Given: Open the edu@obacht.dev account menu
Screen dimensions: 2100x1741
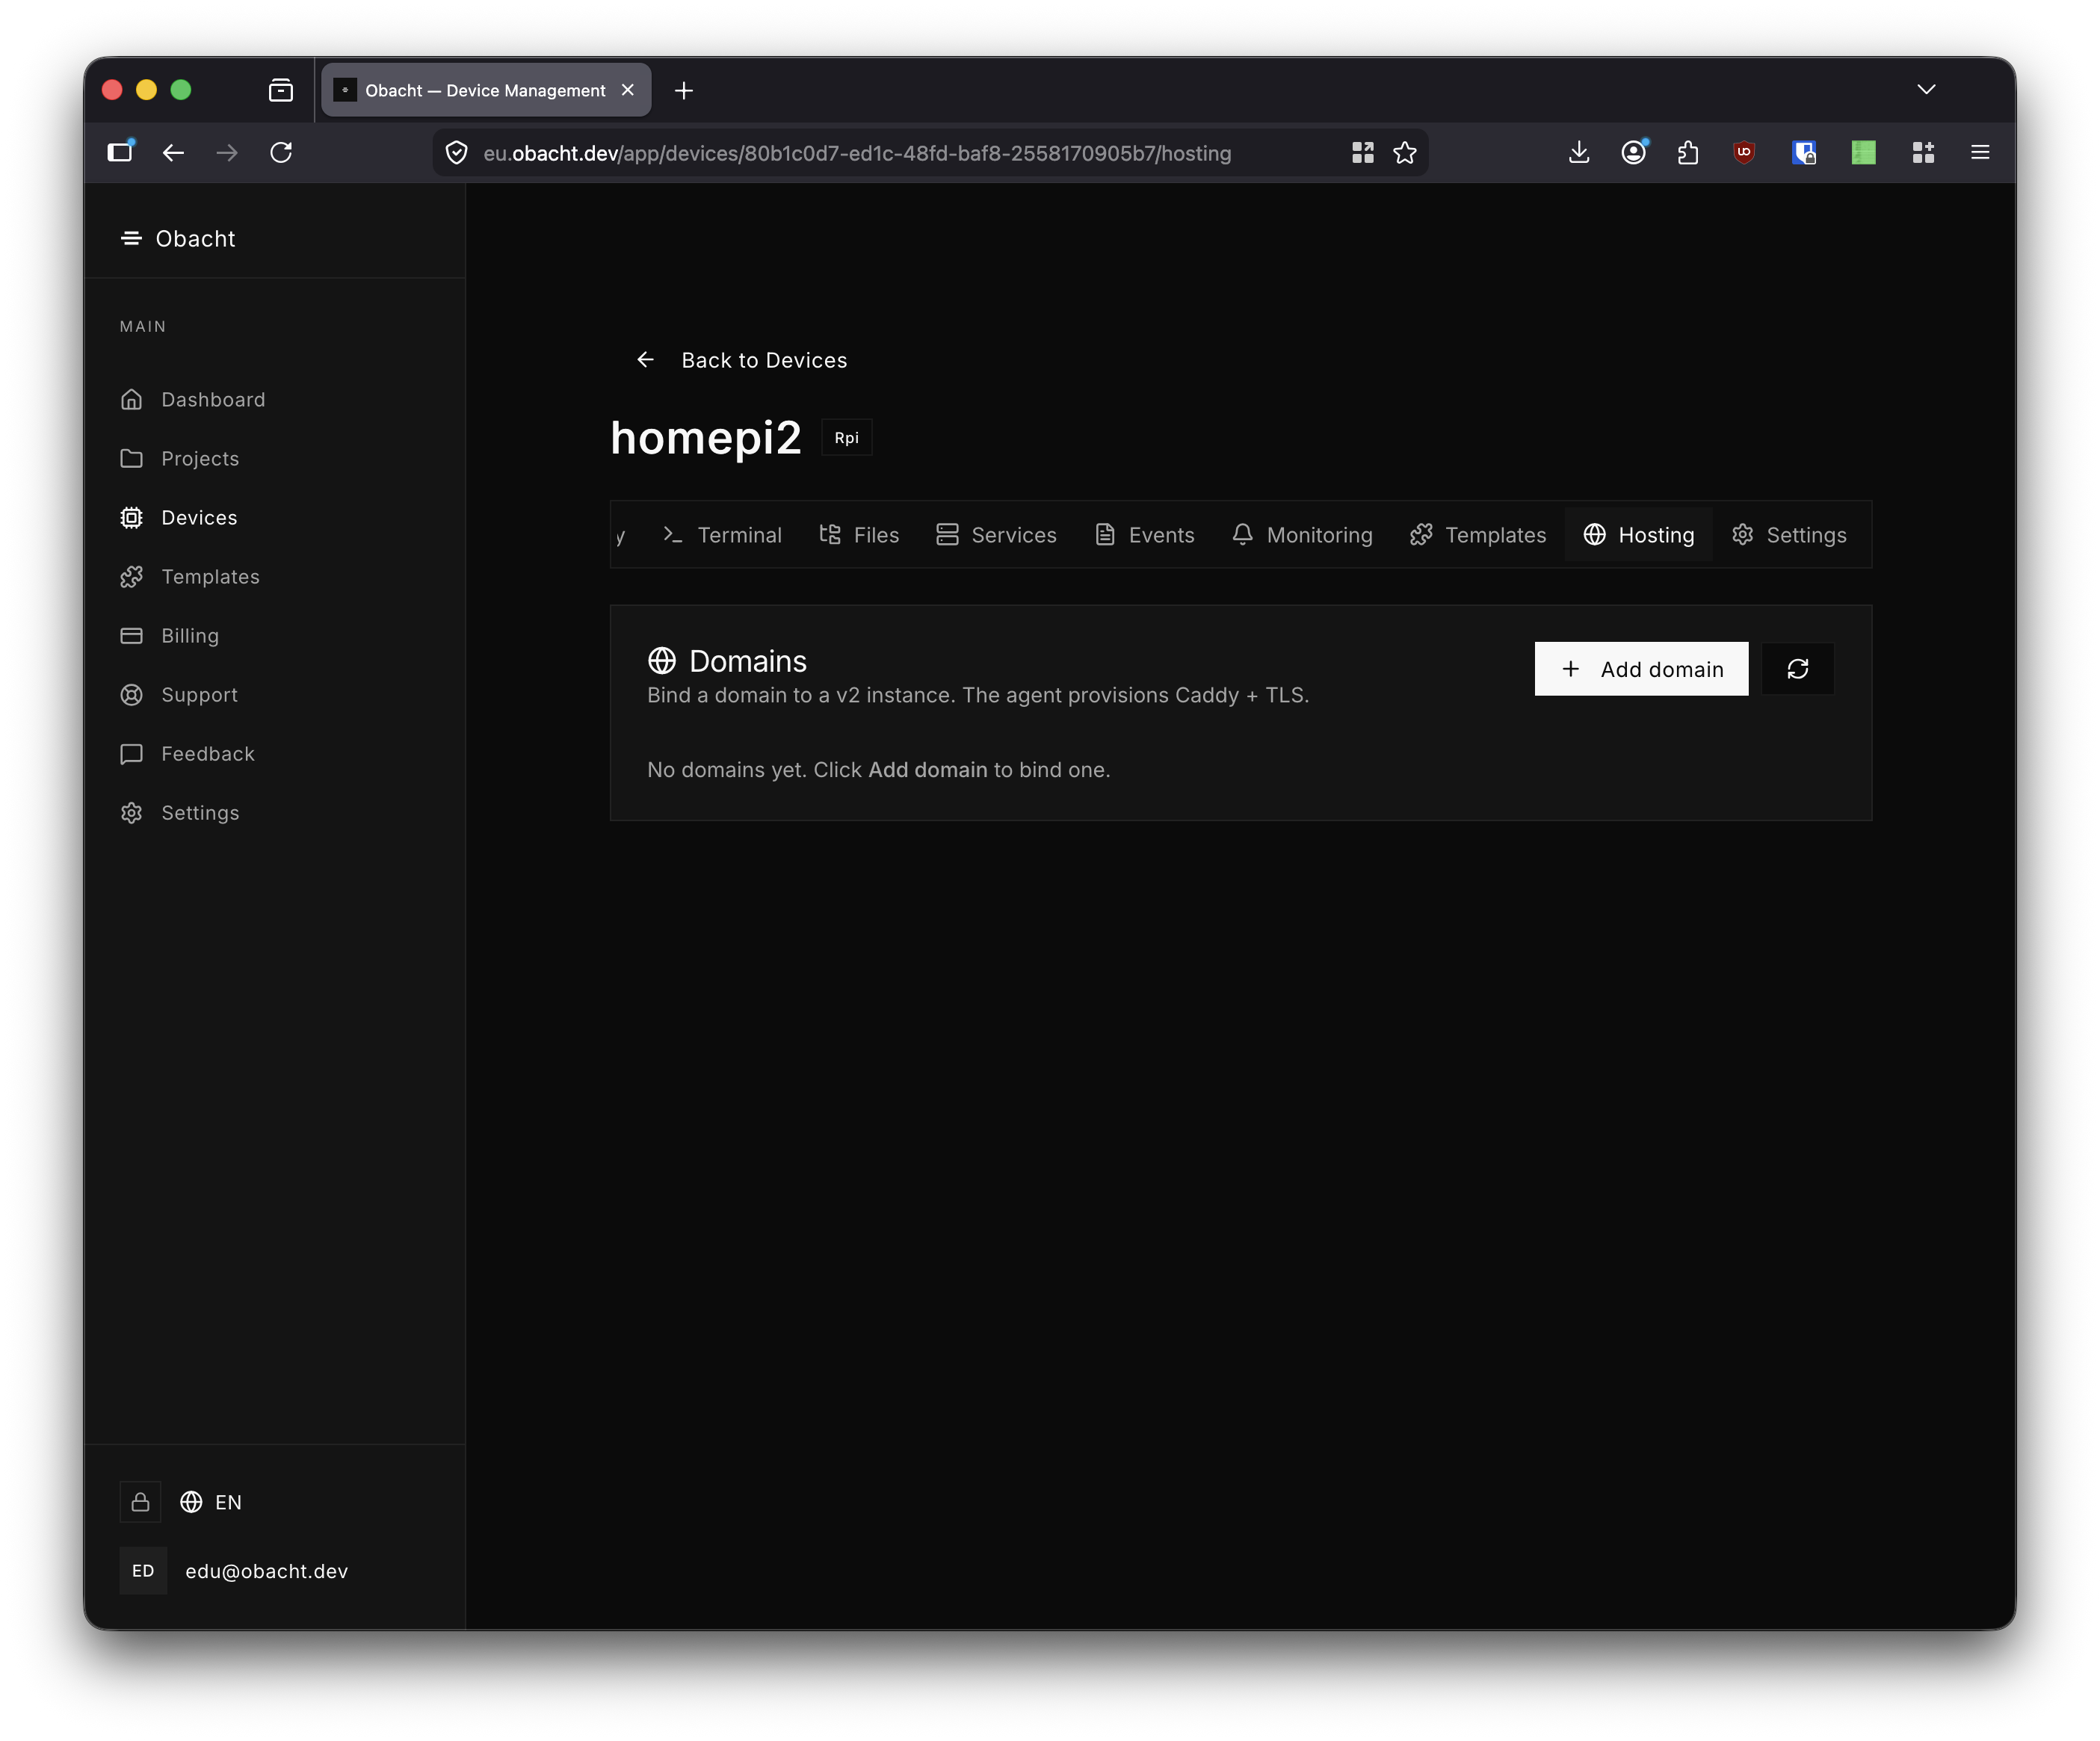Looking at the screenshot, I should 235,1571.
